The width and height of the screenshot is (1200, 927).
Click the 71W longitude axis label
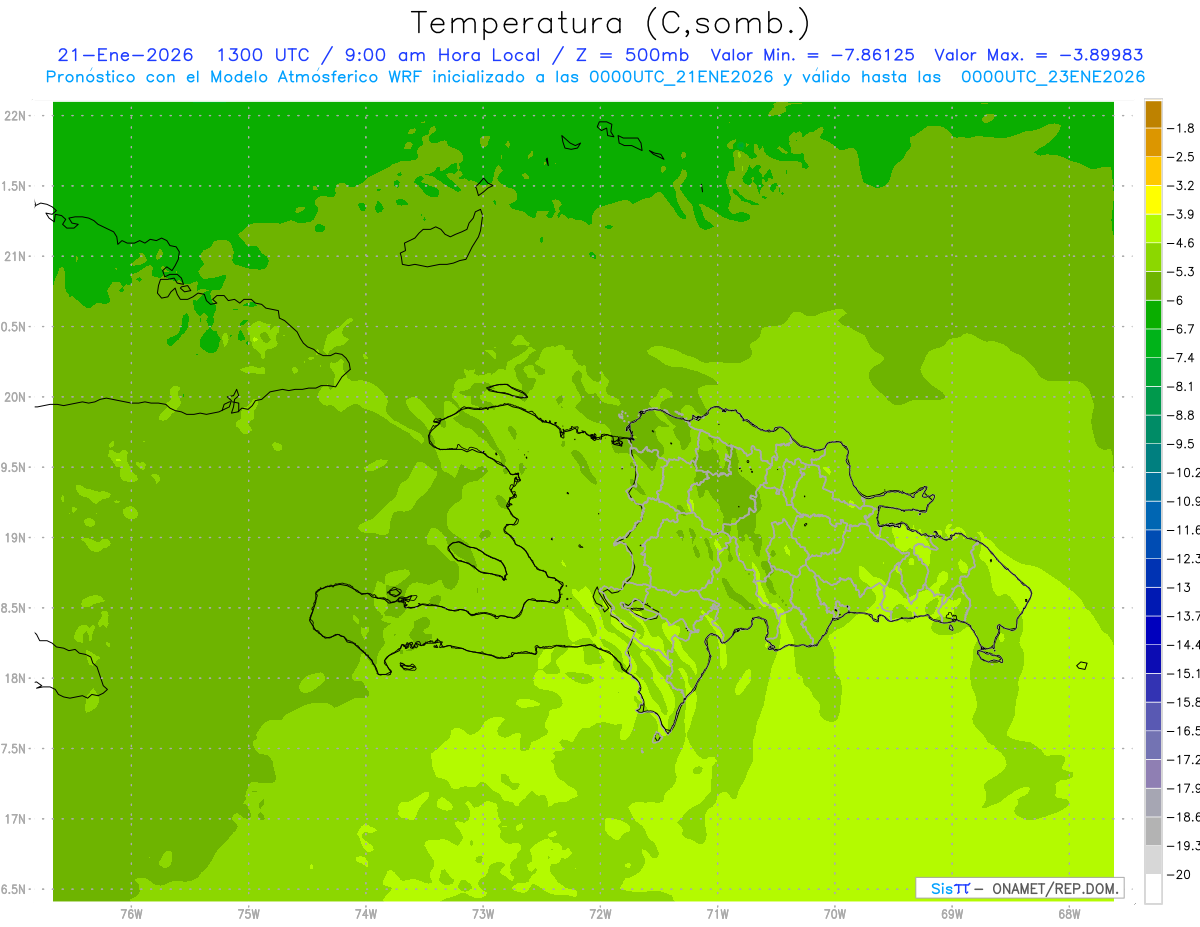point(717,913)
